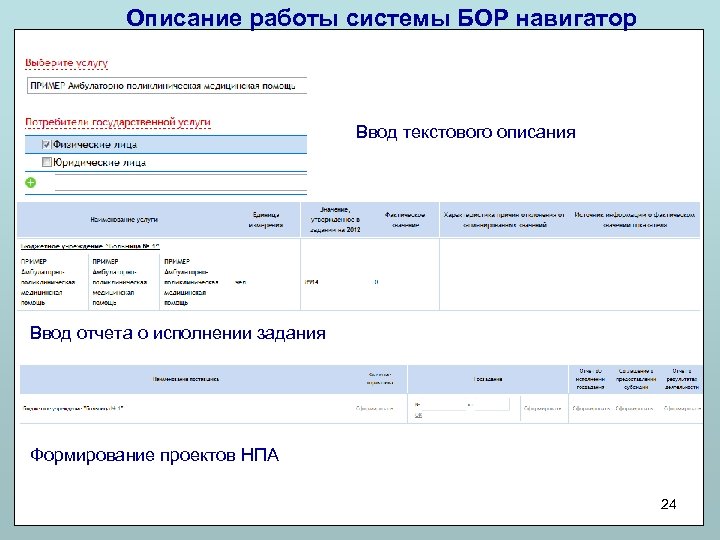
Task: Click the unit cell чел
Action: click(241, 282)
